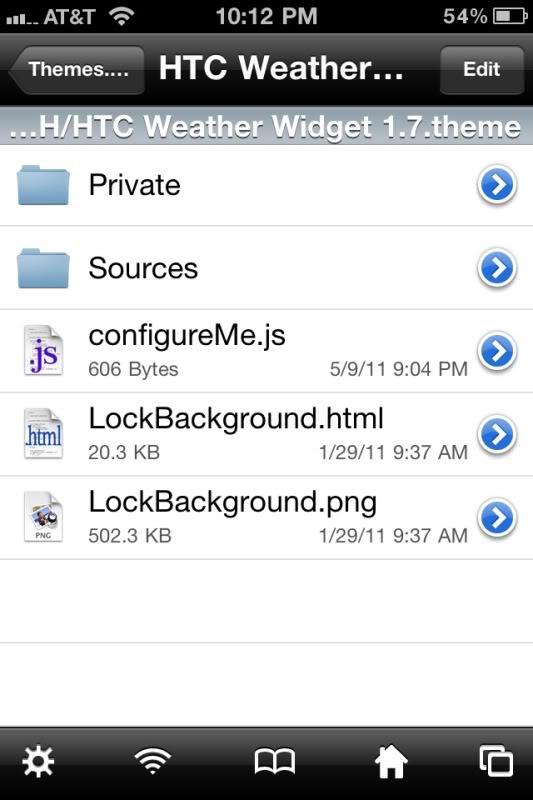Go back to Themes folder

pos(77,69)
